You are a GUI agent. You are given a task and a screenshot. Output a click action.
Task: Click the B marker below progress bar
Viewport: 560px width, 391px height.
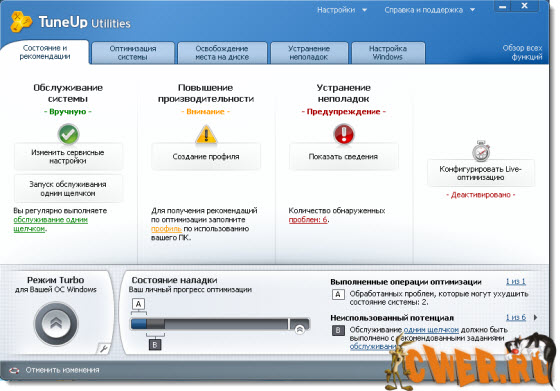pos(155,345)
